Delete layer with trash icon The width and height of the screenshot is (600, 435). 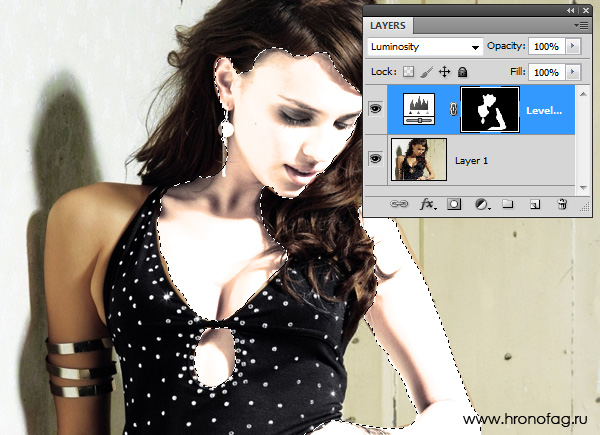pos(562,204)
